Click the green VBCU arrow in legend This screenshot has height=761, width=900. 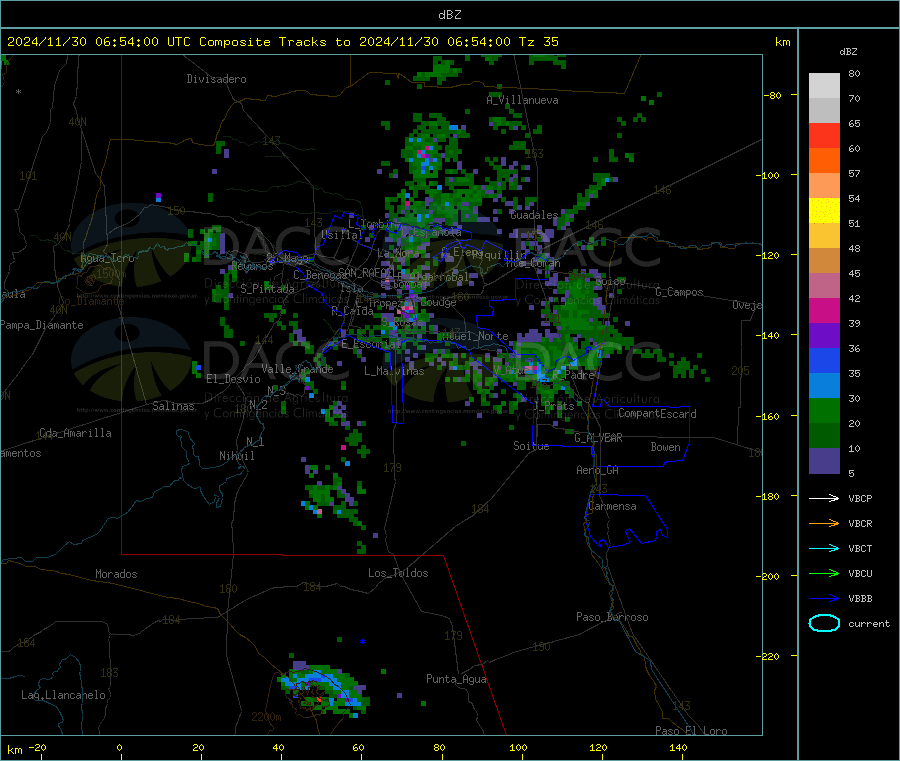pos(824,573)
